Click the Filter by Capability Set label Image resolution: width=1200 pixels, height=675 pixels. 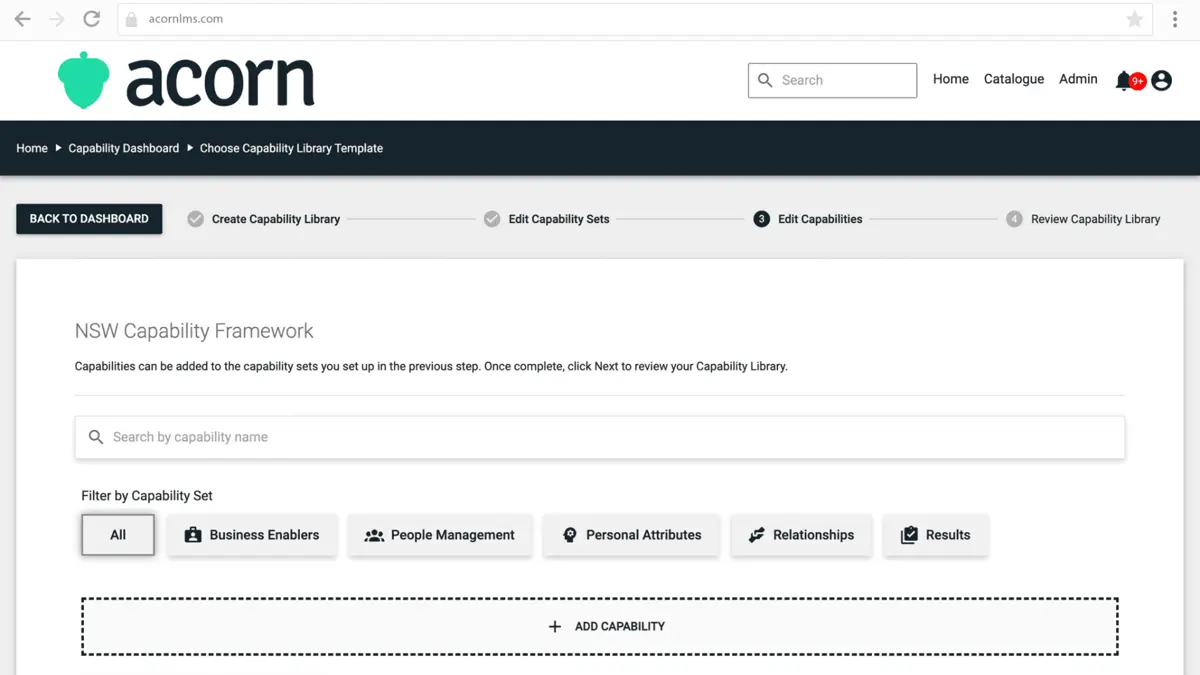[147, 495]
